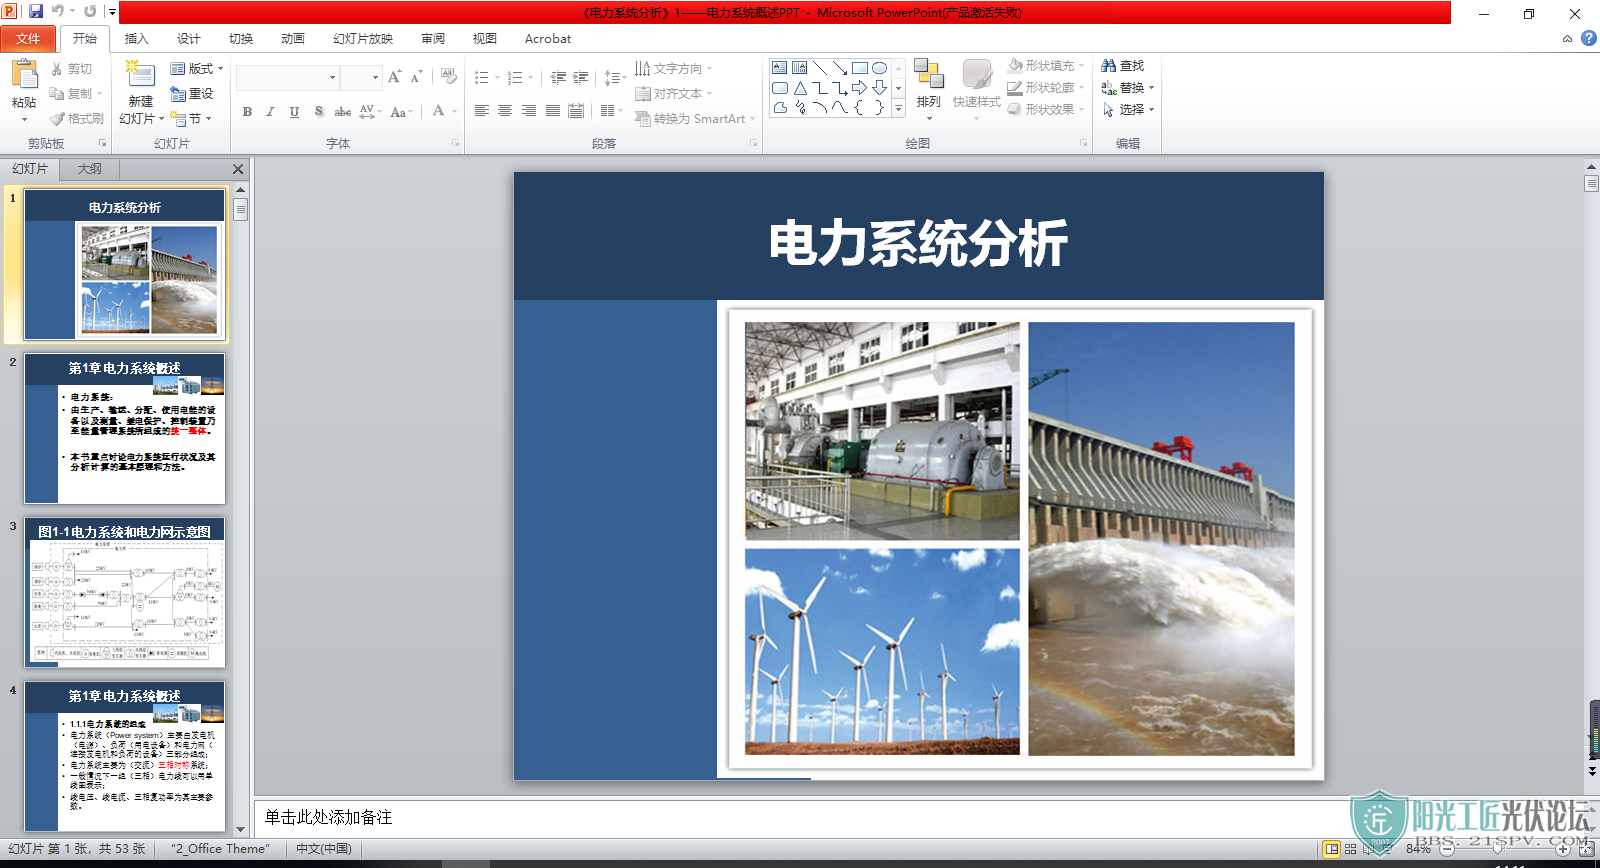Screen dimensions: 1600x868
Task: Click the decrease indent icon
Action: [x=558, y=77]
